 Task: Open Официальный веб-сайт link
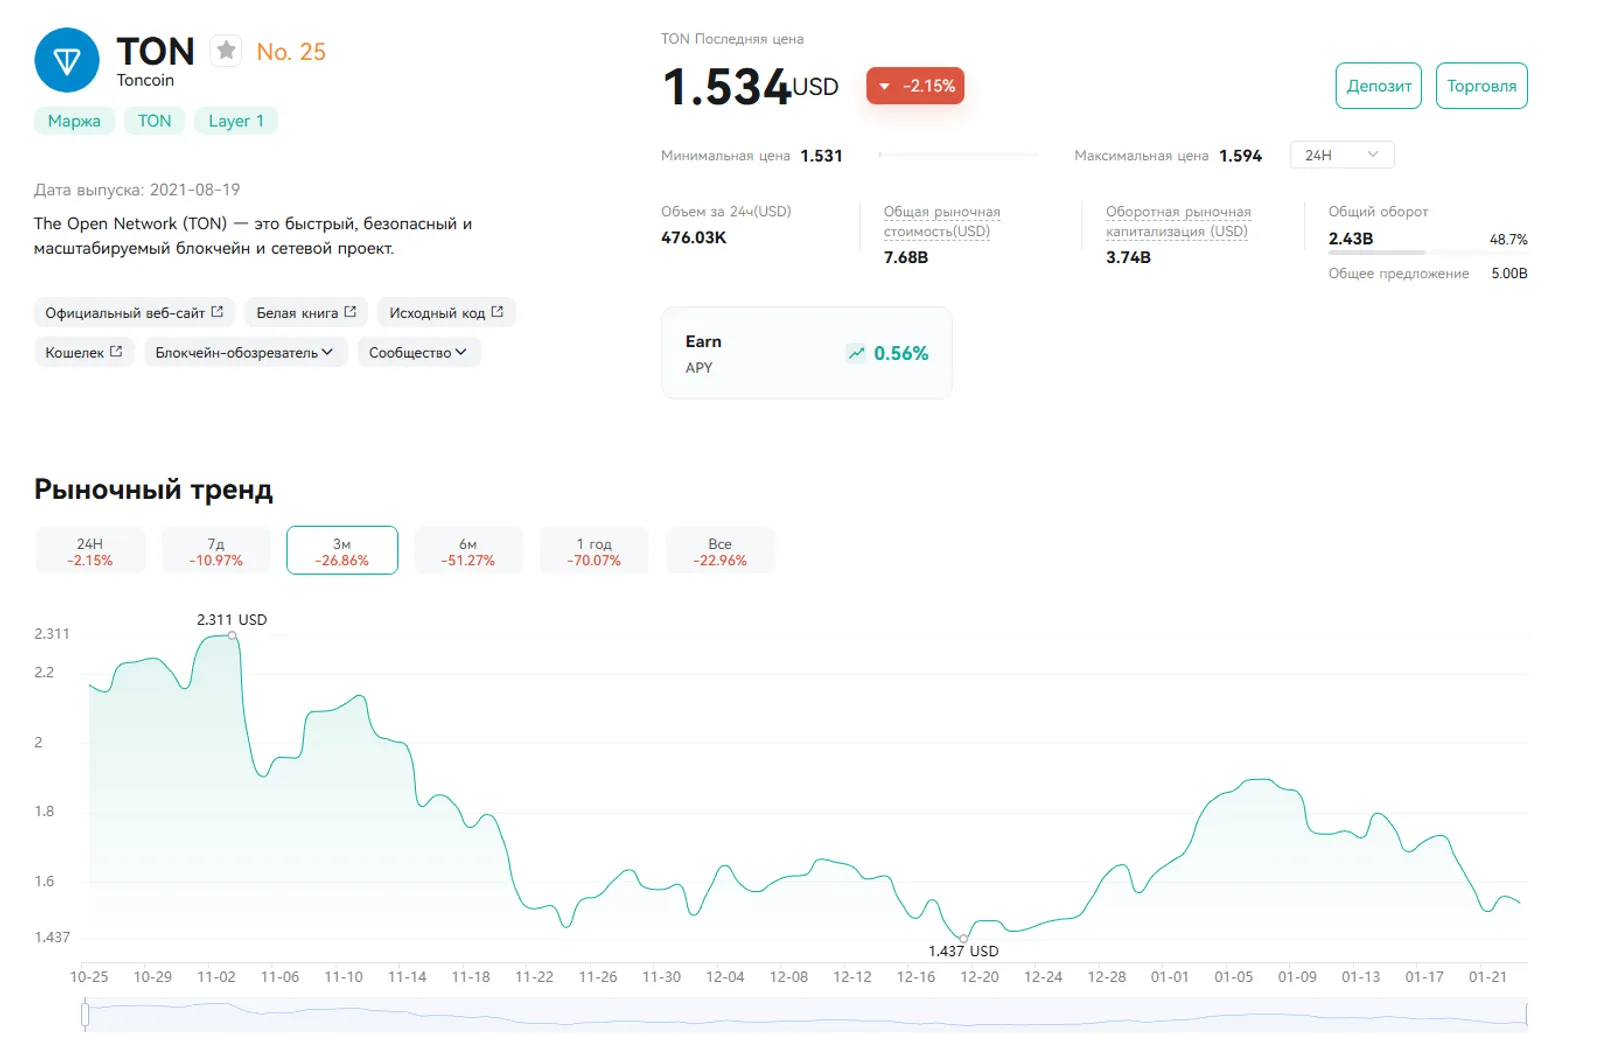click(x=134, y=313)
